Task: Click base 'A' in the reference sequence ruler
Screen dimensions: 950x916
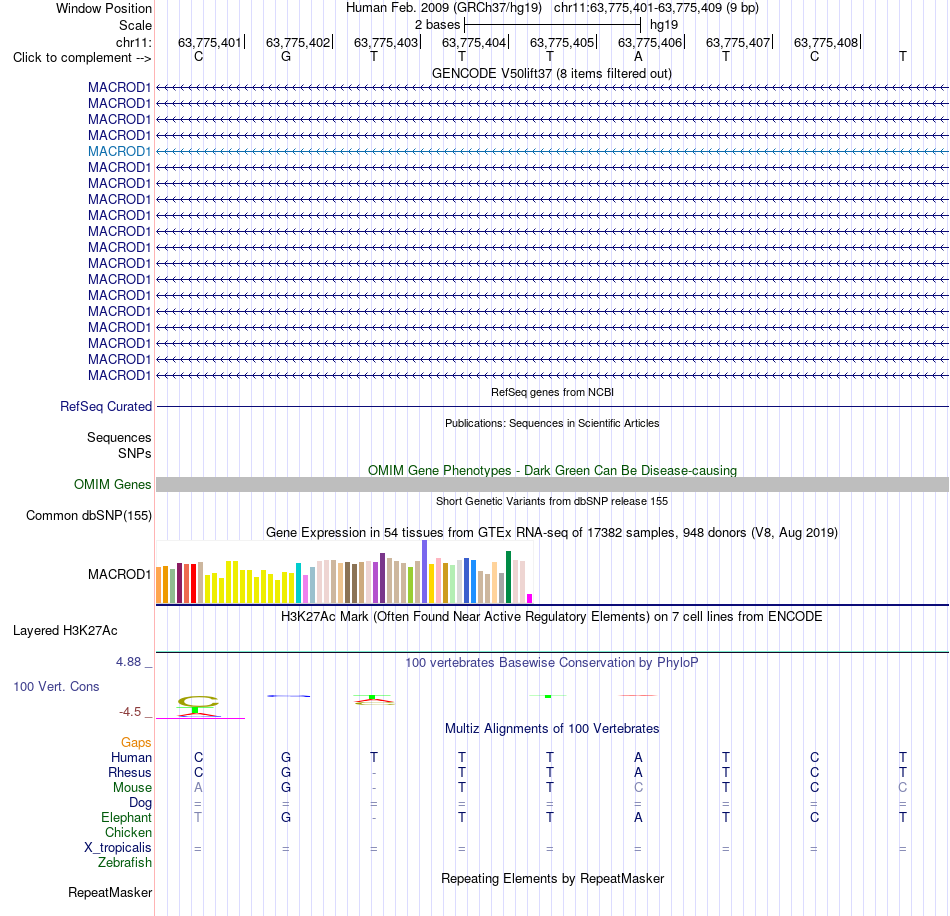Action: pos(638,56)
